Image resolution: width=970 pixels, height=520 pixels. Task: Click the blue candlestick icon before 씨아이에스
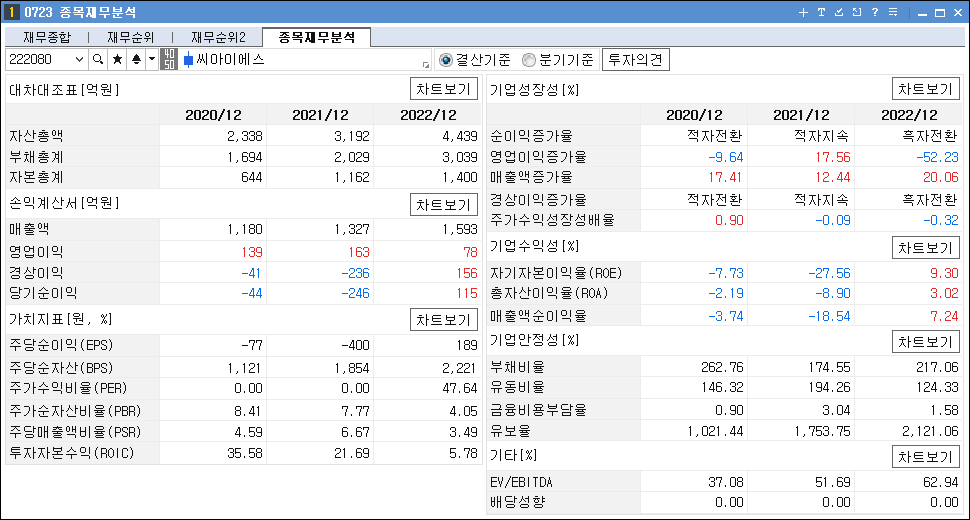pyautogui.click(x=189, y=60)
